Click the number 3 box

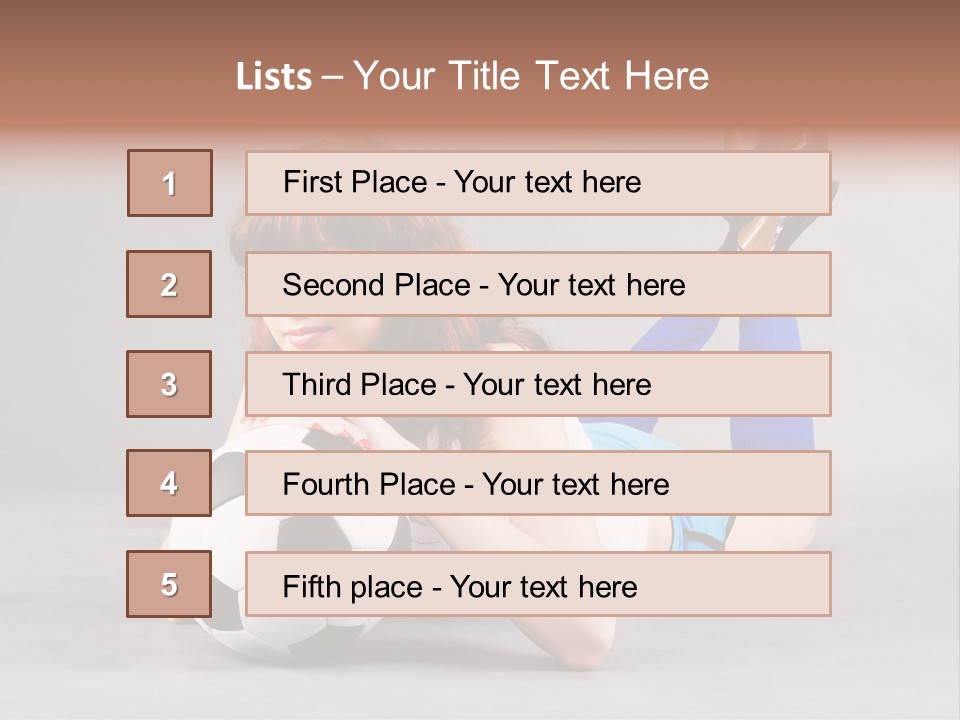point(169,384)
